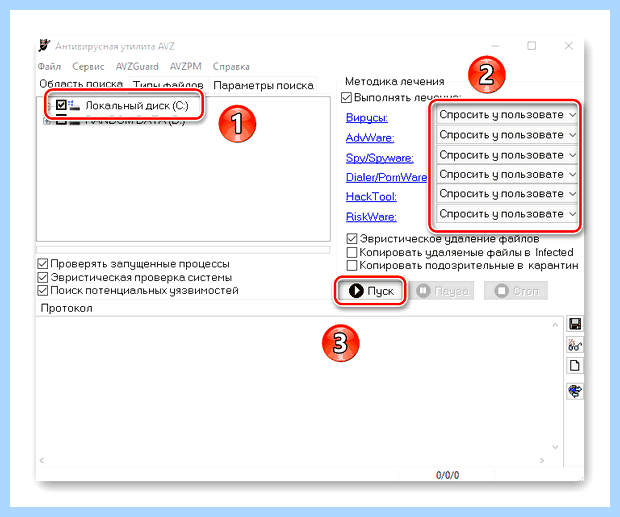This screenshot has width=620, height=517.
Task: Toggle the Выполнять лечение checkbox
Action: pos(346,97)
